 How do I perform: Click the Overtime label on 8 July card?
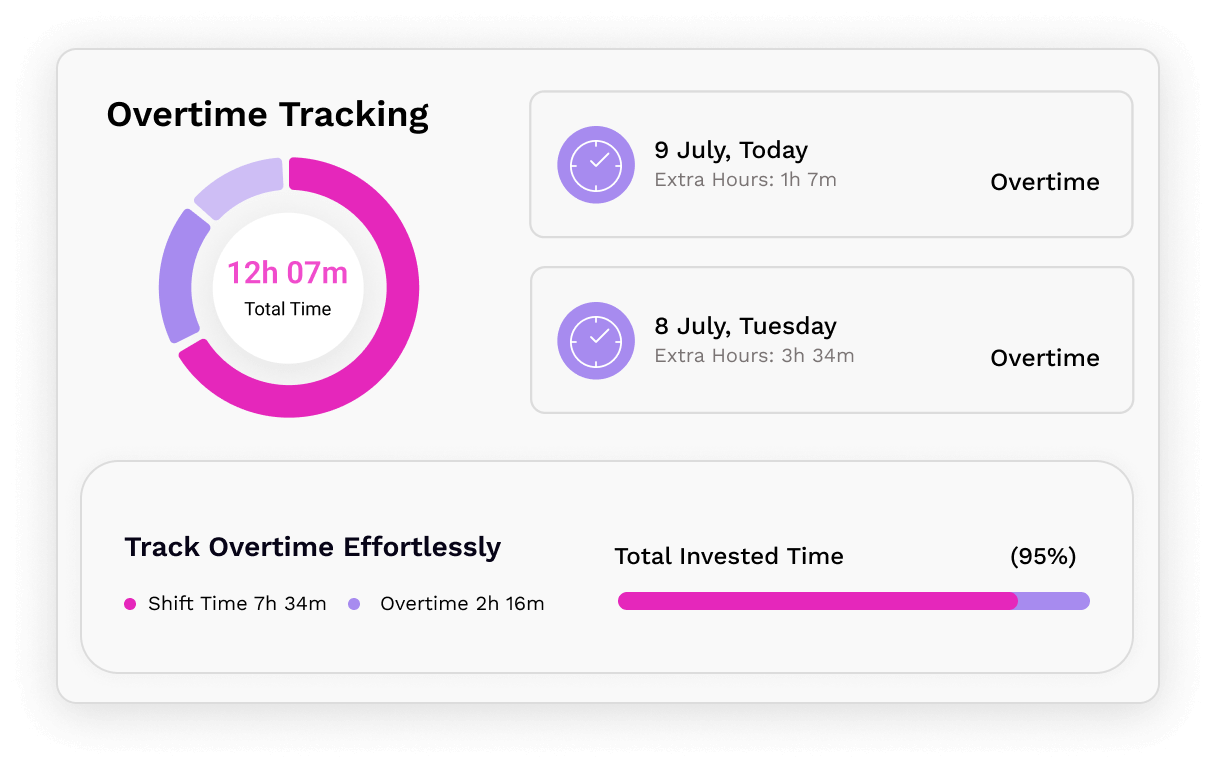[1045, 358]
